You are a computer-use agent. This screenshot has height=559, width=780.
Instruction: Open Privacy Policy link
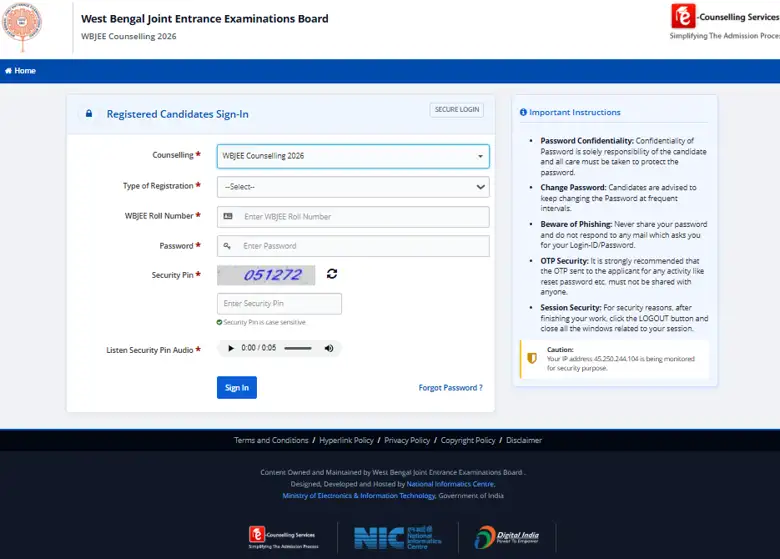click(407, 440)
